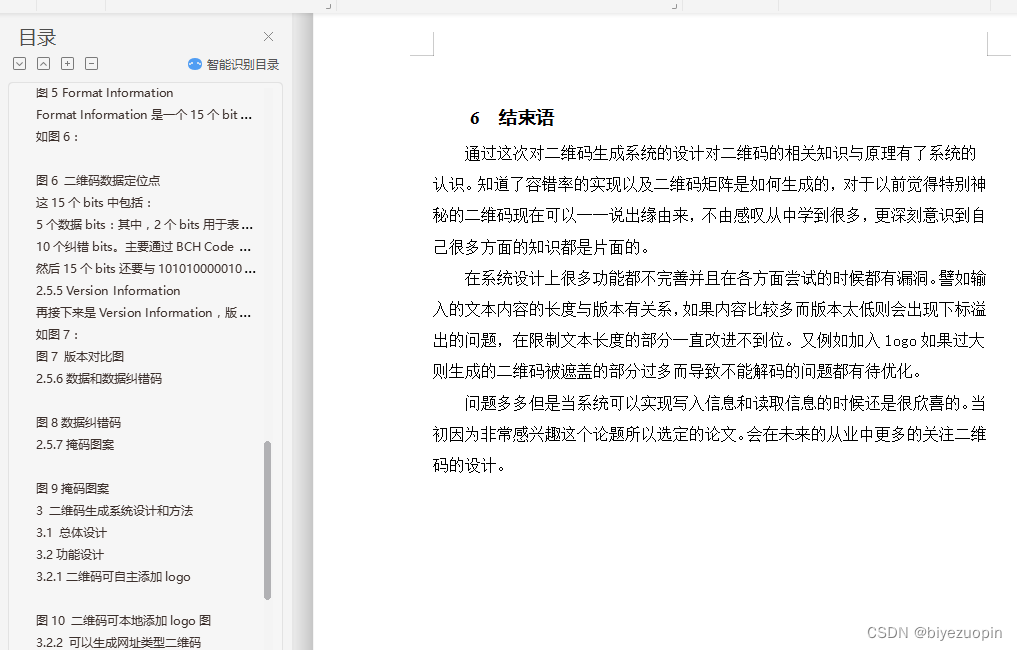
Task: Open 图 6 二维码数据定位点 entry
Action: (112, 180)
